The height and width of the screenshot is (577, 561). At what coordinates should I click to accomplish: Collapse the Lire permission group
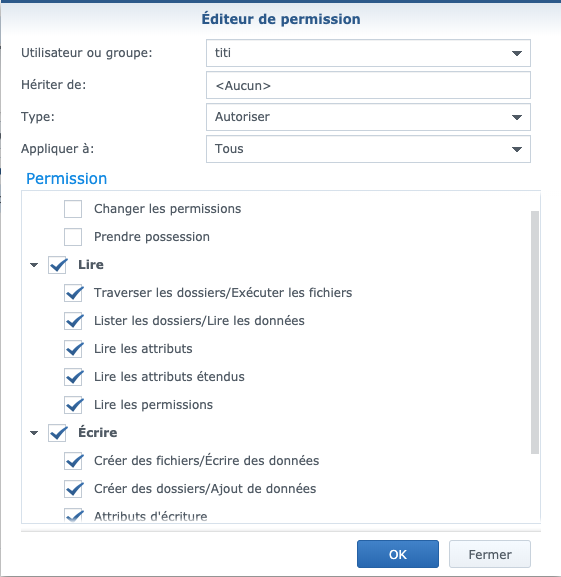point(34,265)
